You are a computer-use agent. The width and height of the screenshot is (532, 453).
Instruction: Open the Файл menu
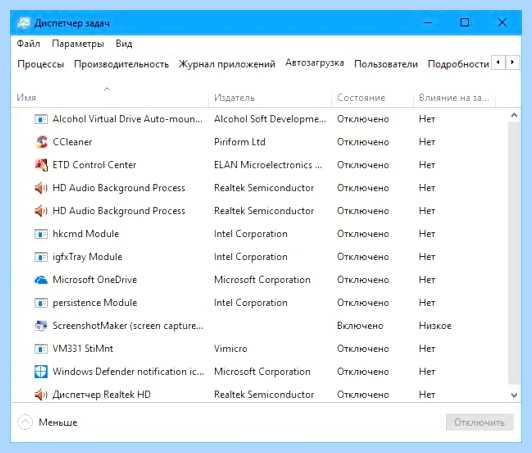tap(28, 44)
